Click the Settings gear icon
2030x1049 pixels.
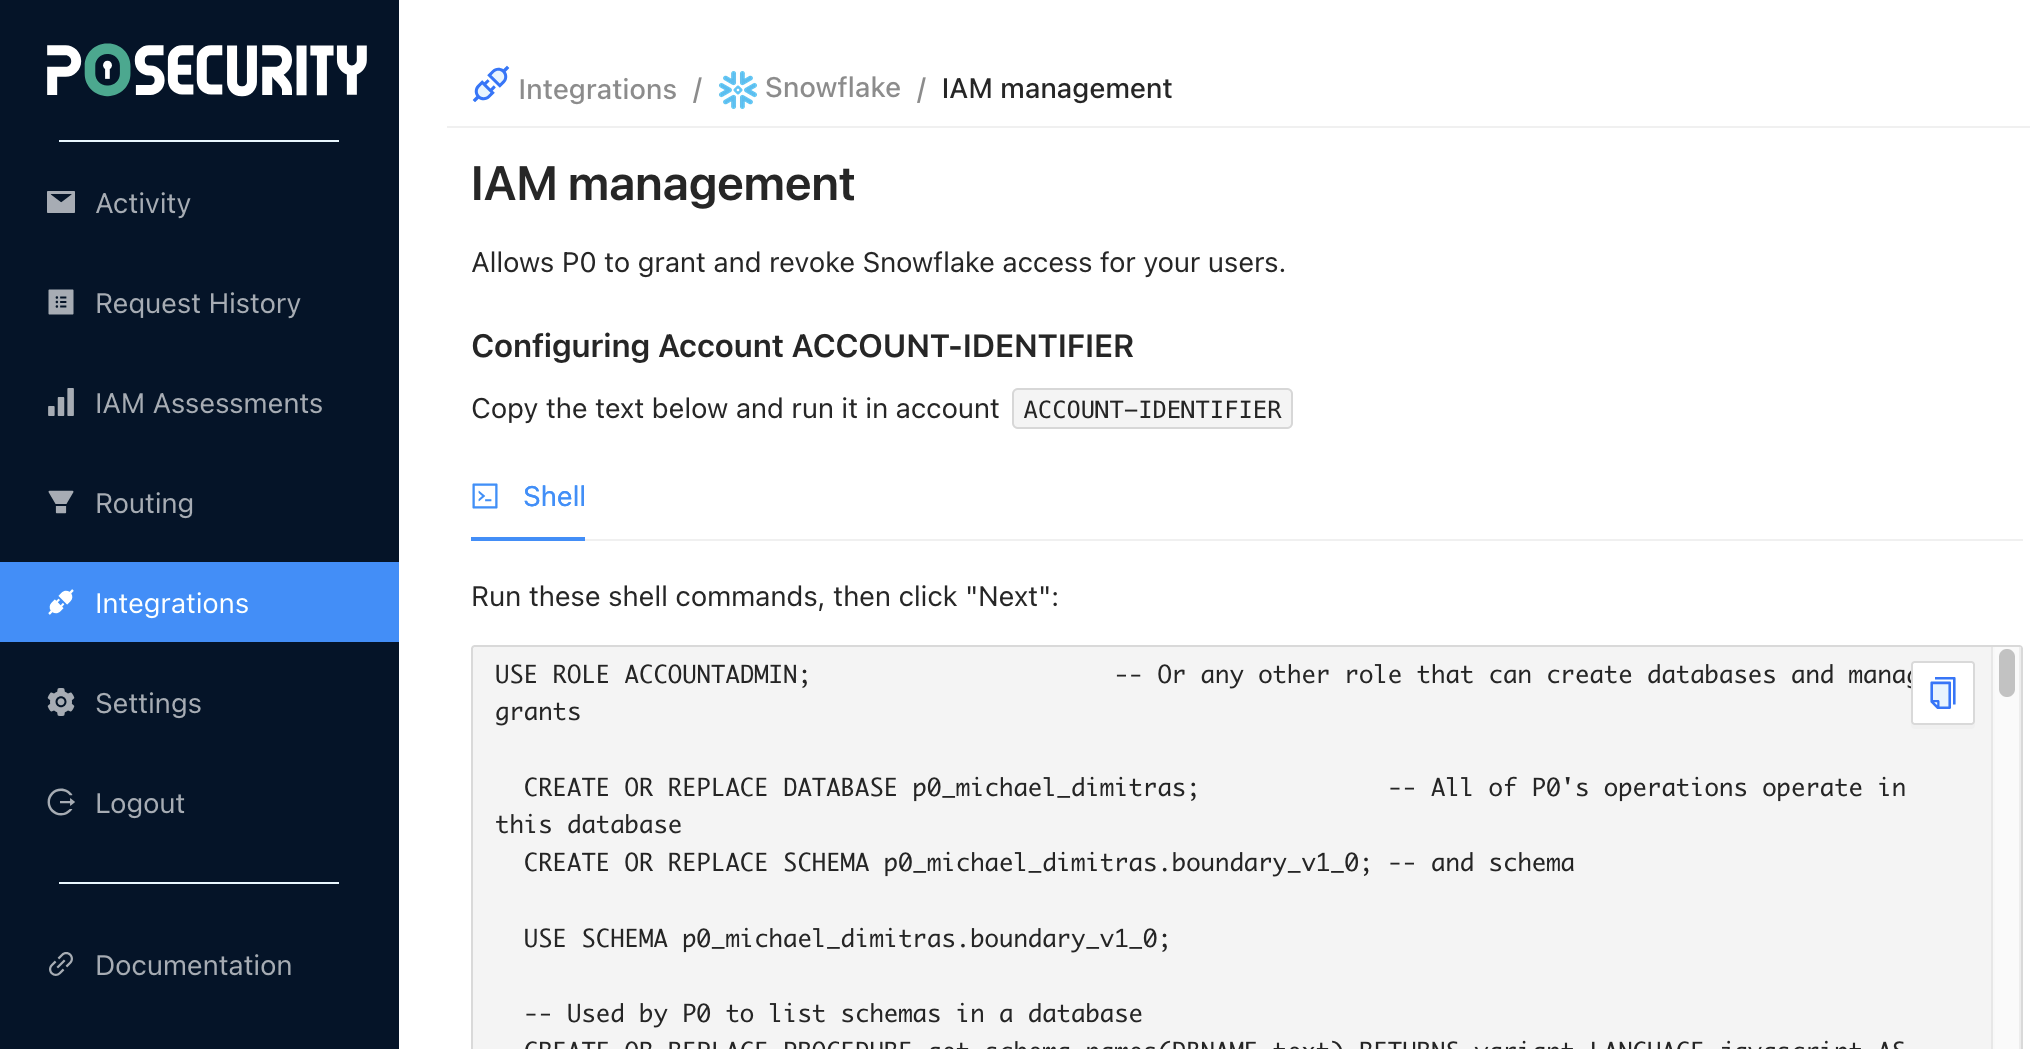pos(61,702)
